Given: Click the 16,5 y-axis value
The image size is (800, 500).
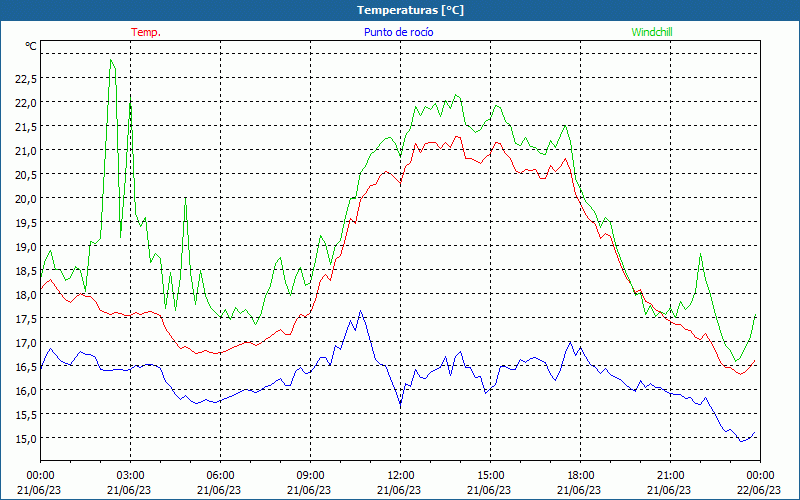Looking at the screenshot, I should [26, 366].
